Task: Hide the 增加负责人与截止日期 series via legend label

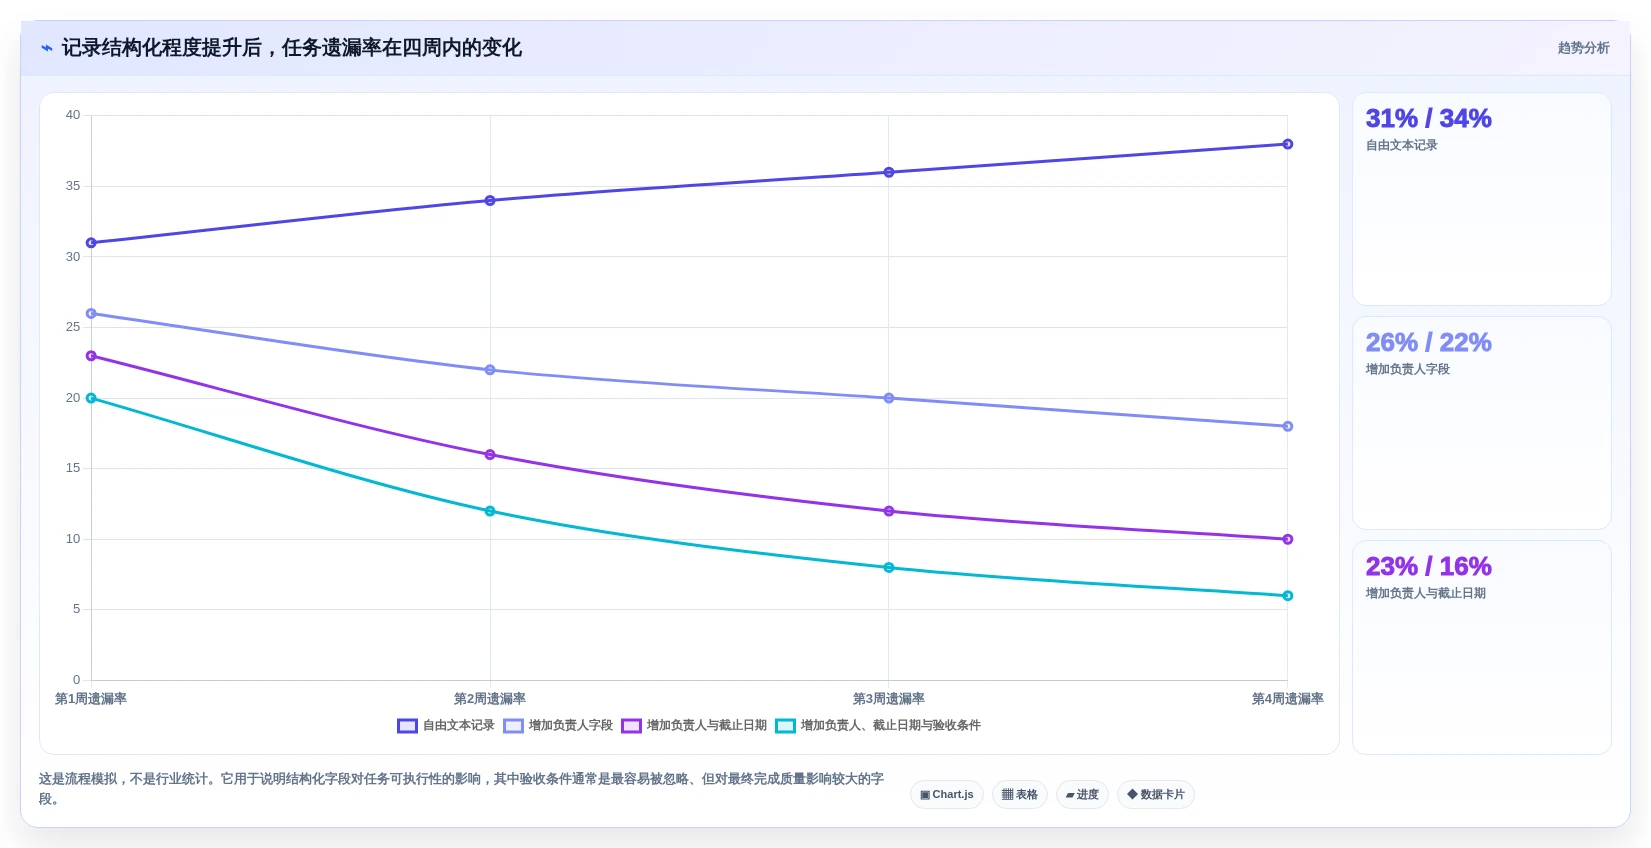Action: click(707, 726)
